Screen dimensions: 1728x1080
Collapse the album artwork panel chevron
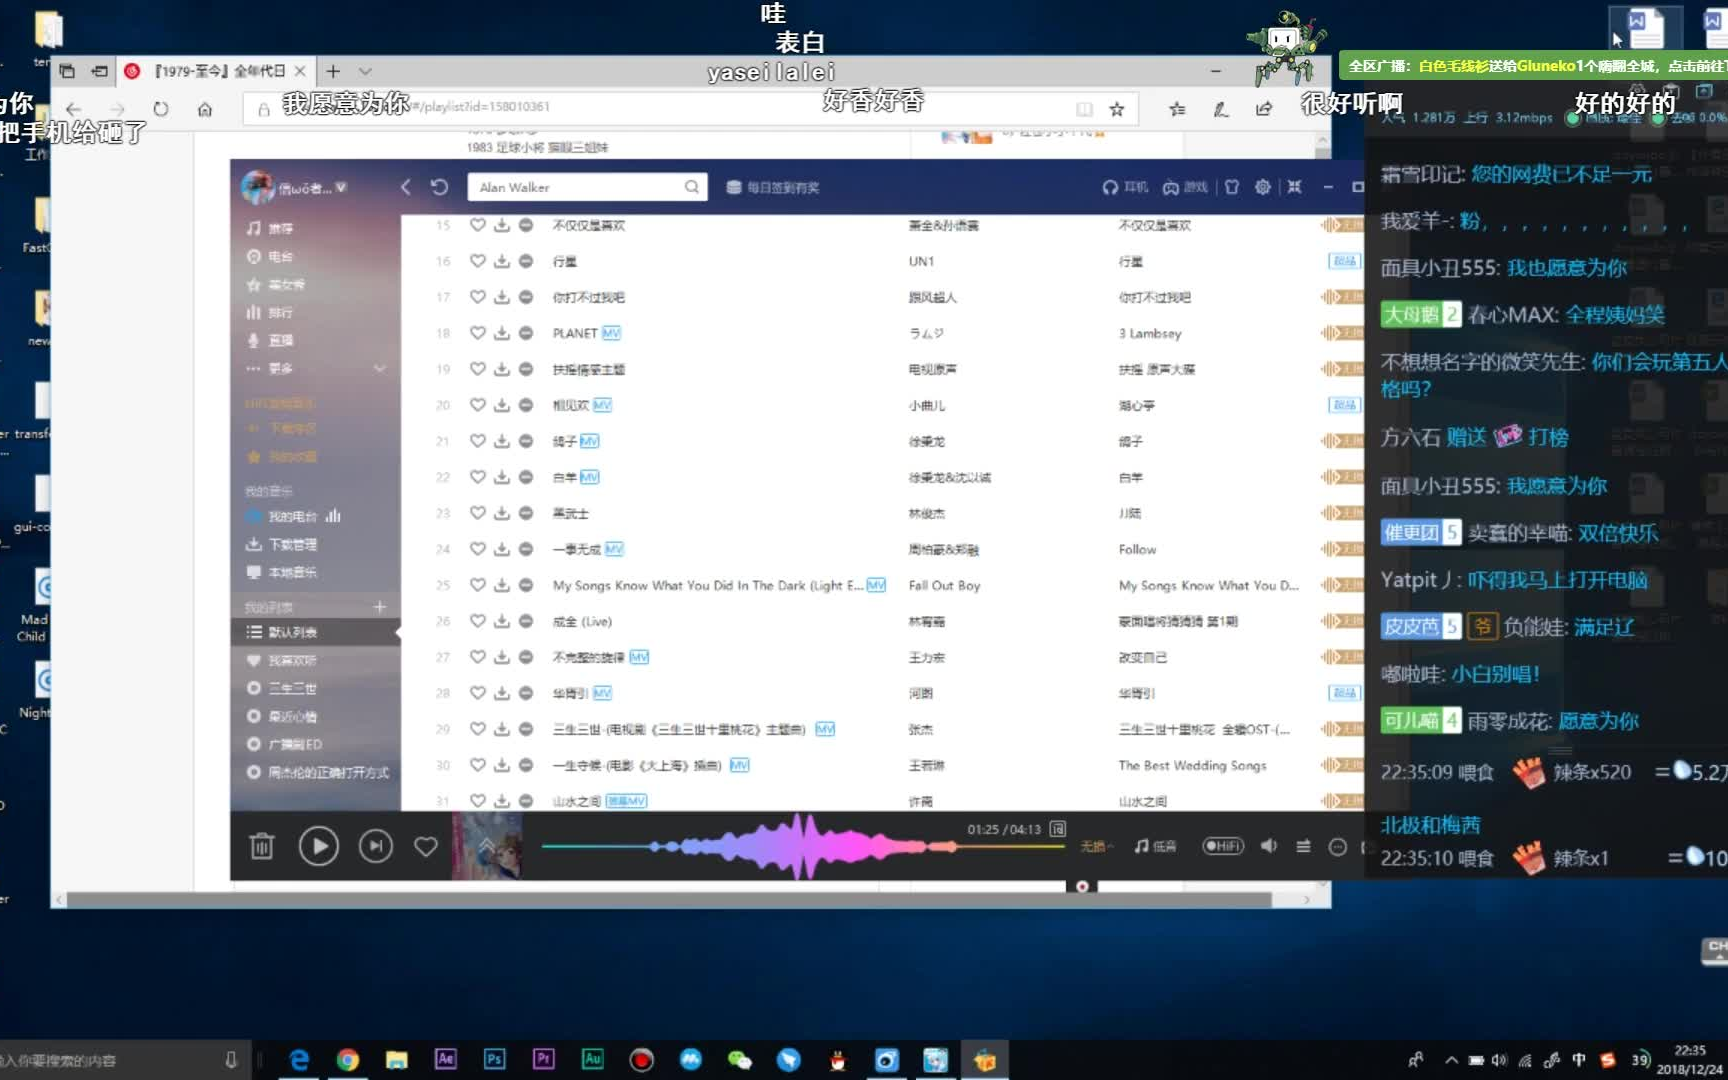(487, 843)
